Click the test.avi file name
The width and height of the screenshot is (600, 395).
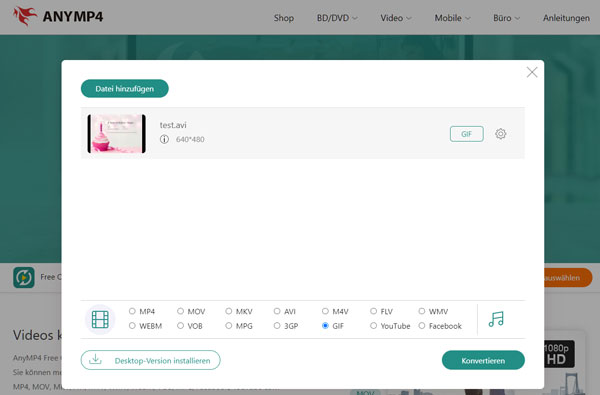tap(173, 125)
